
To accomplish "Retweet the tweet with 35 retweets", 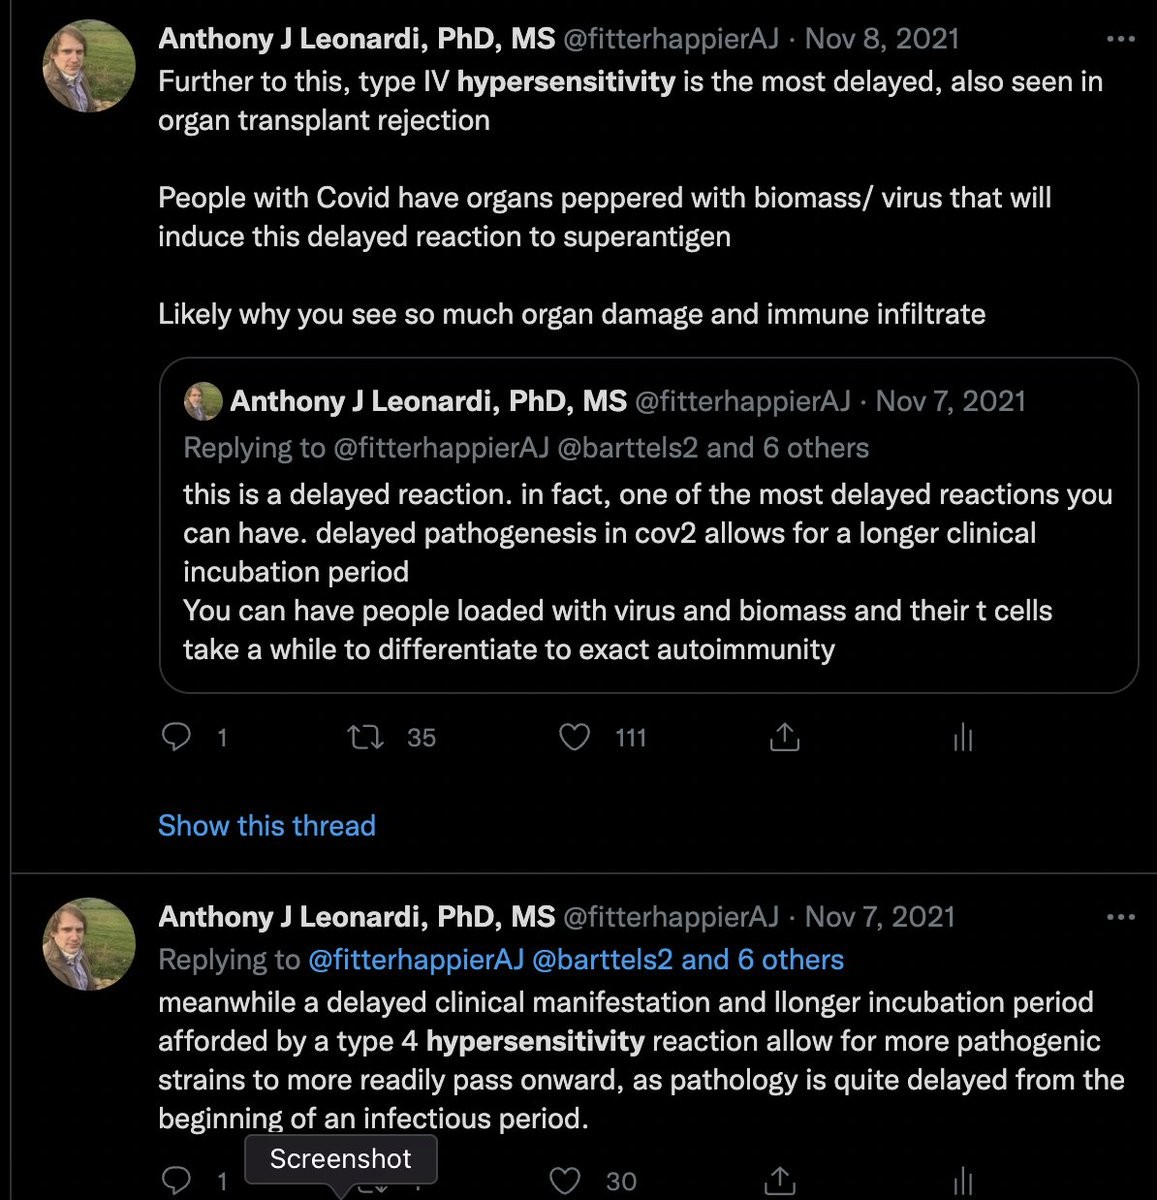I will 365,738.
